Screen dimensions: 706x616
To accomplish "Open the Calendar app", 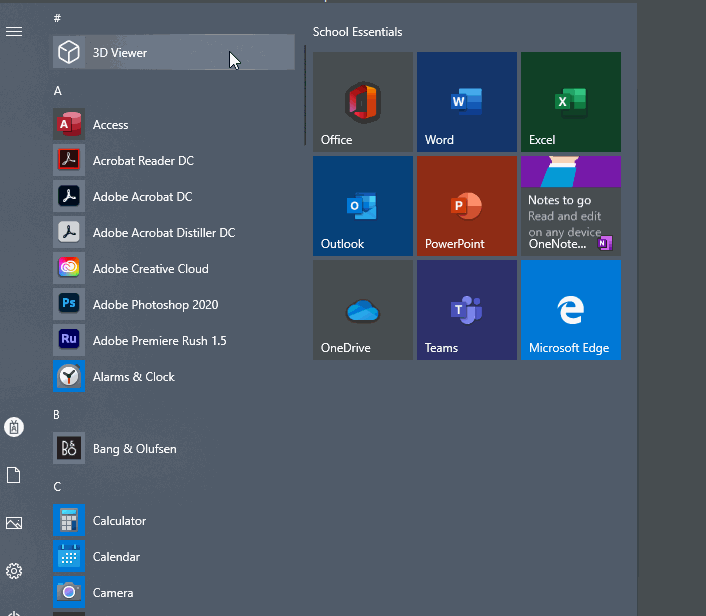I will click(x=174, y=557).
